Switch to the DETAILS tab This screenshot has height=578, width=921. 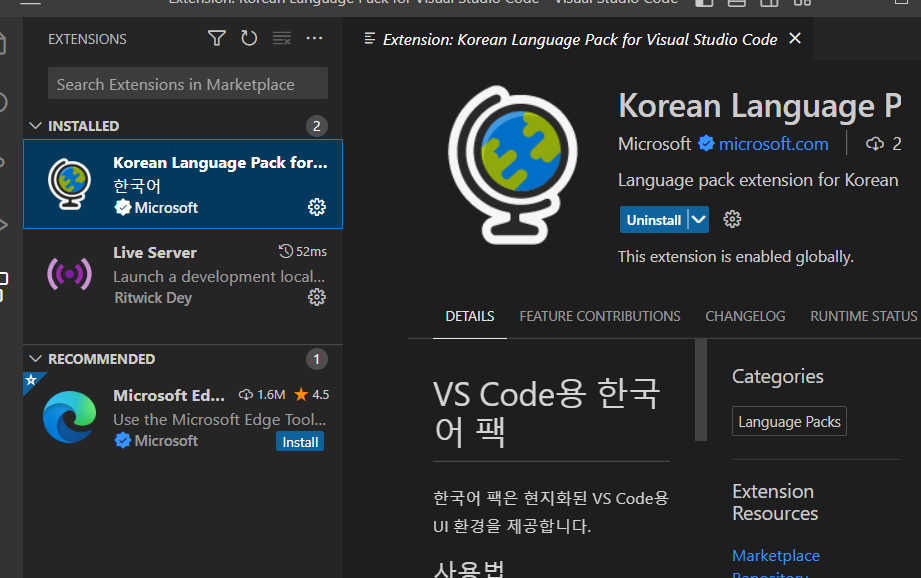coord(470,316)
